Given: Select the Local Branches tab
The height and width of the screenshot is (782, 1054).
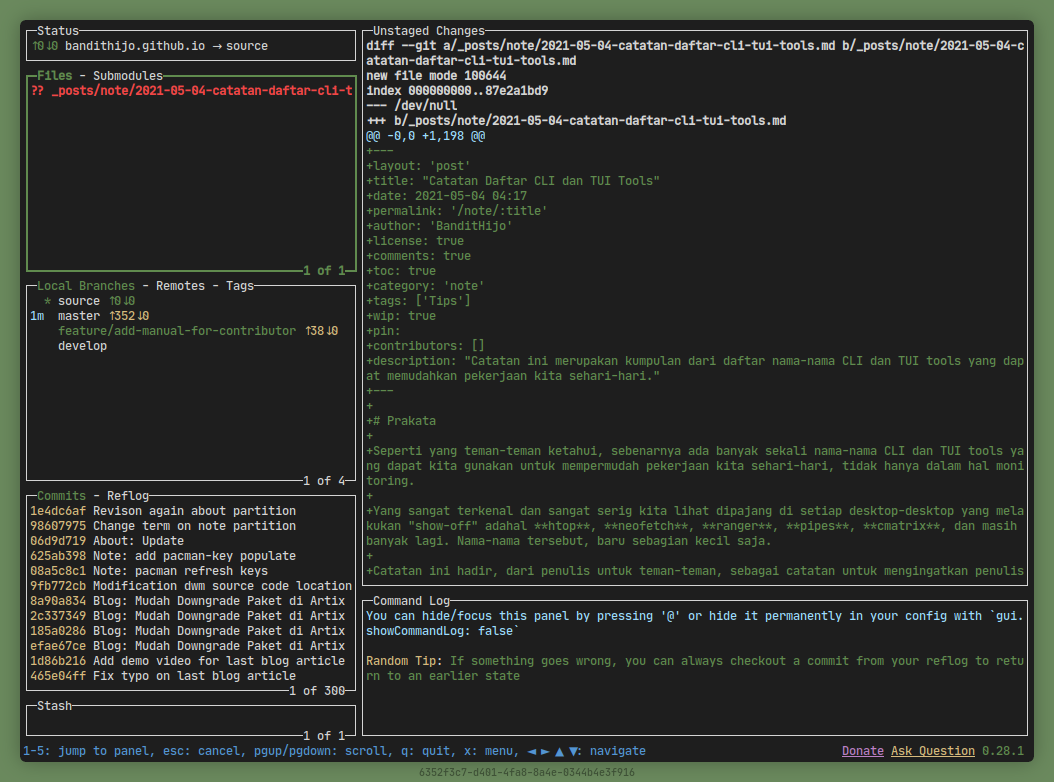Looking at the screenshot, I should pos(86,286).
